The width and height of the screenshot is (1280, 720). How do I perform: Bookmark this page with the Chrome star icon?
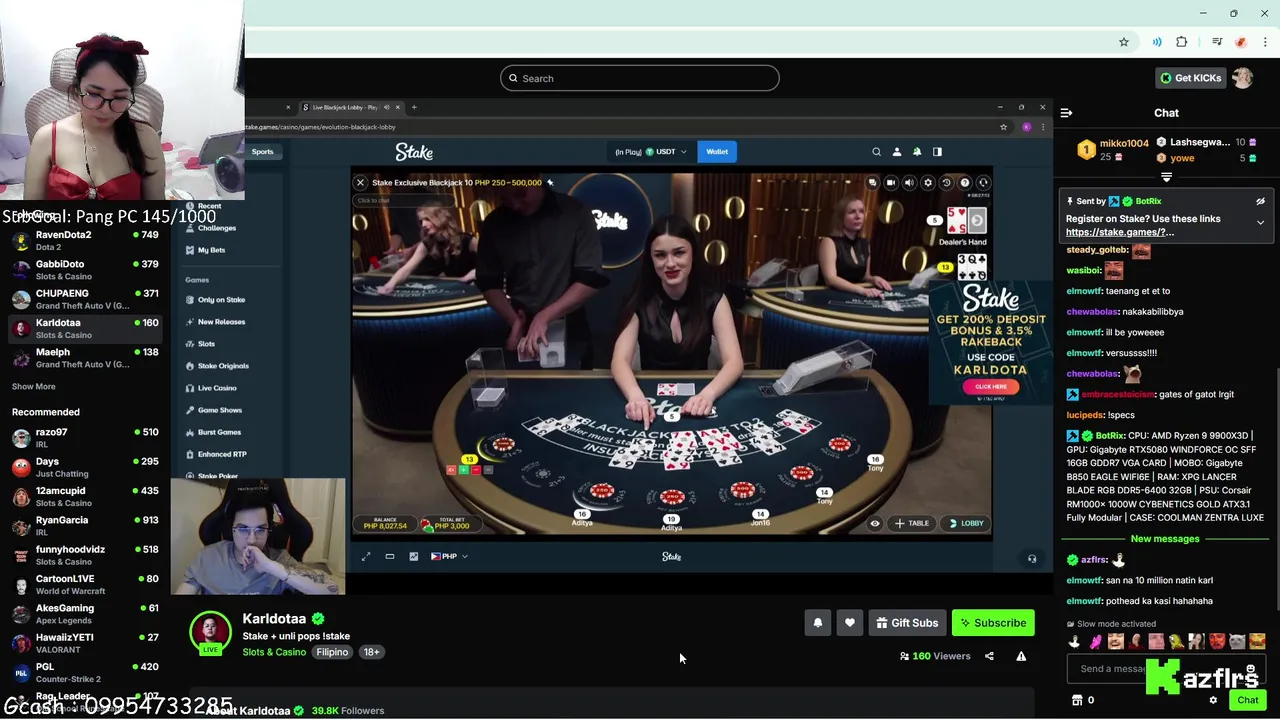coord(1124,42)
